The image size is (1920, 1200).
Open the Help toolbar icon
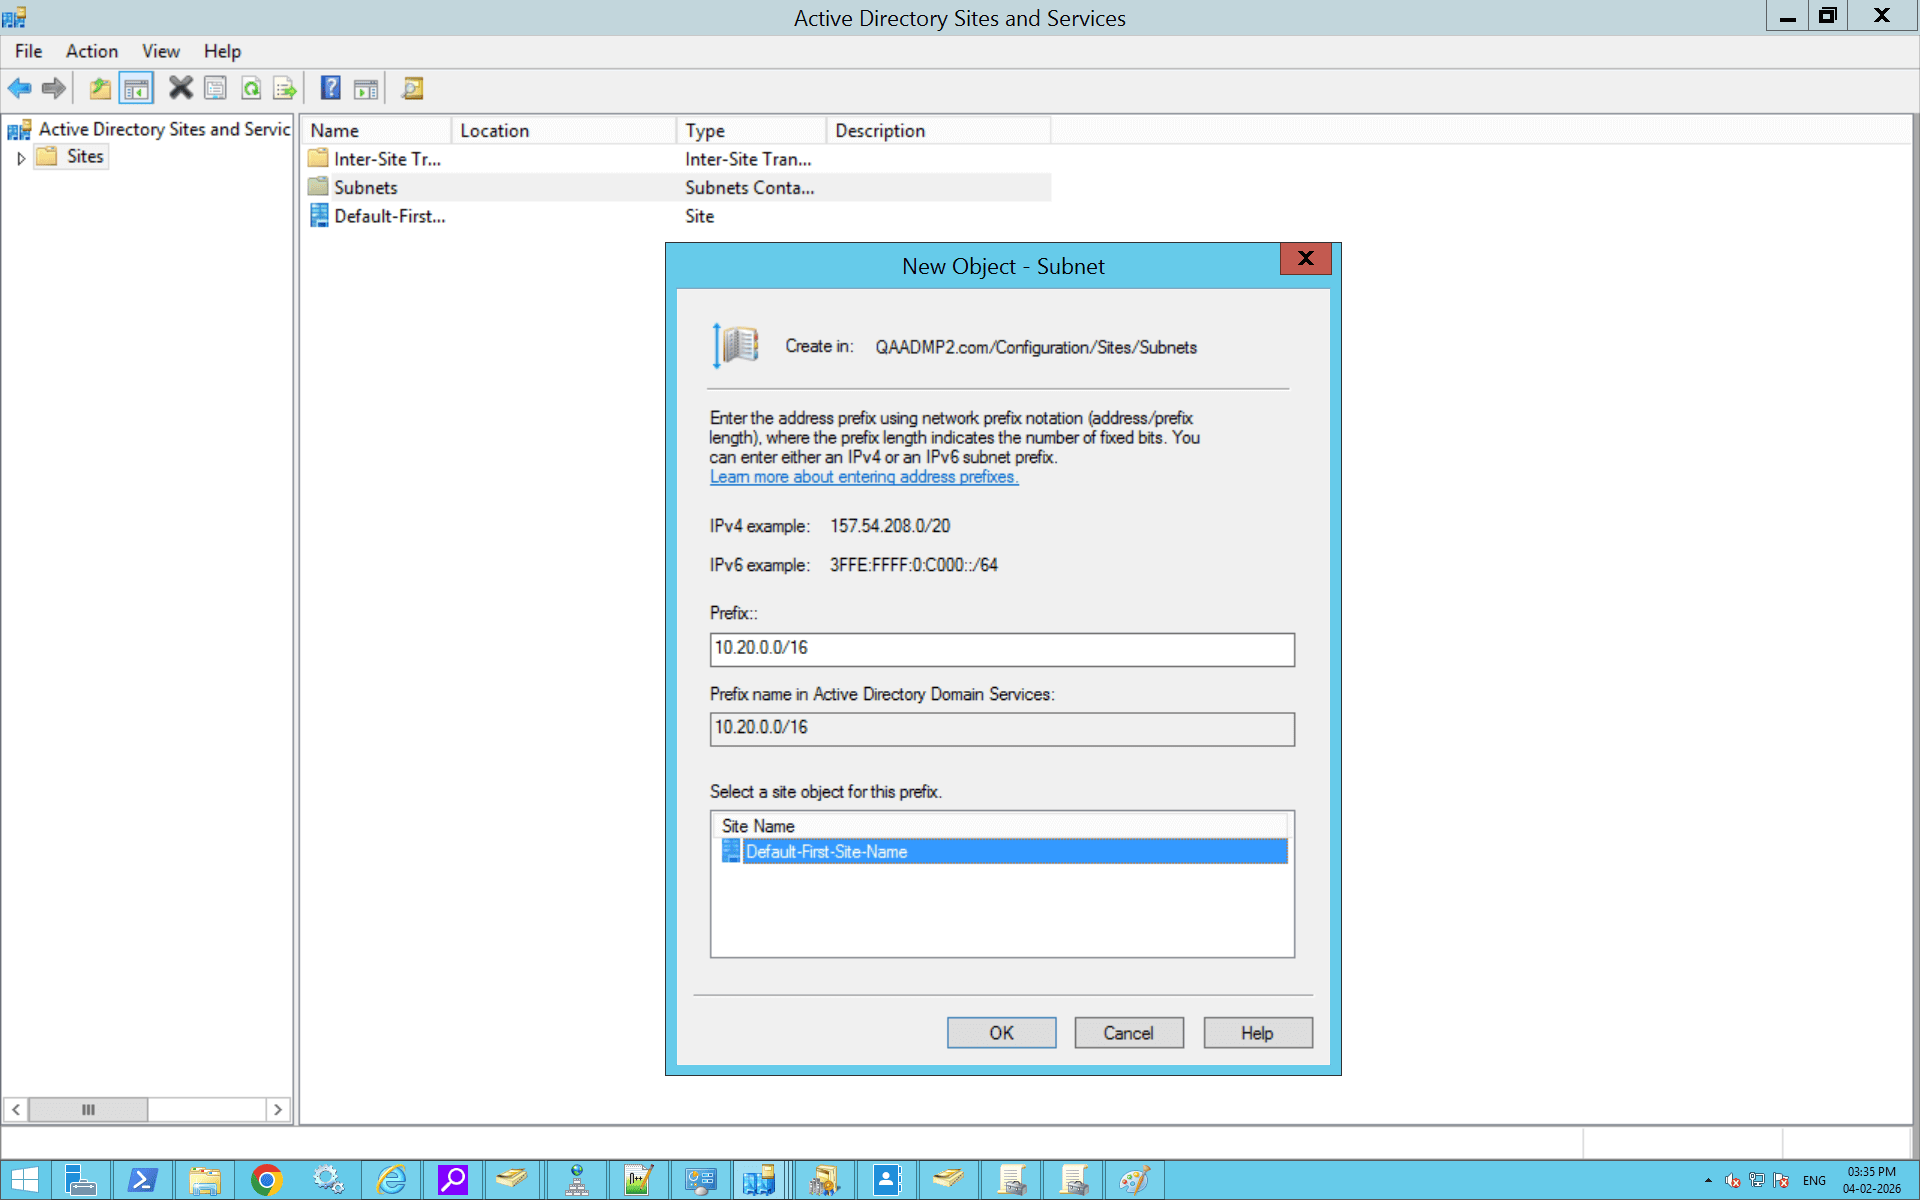(x=330, y=88)
